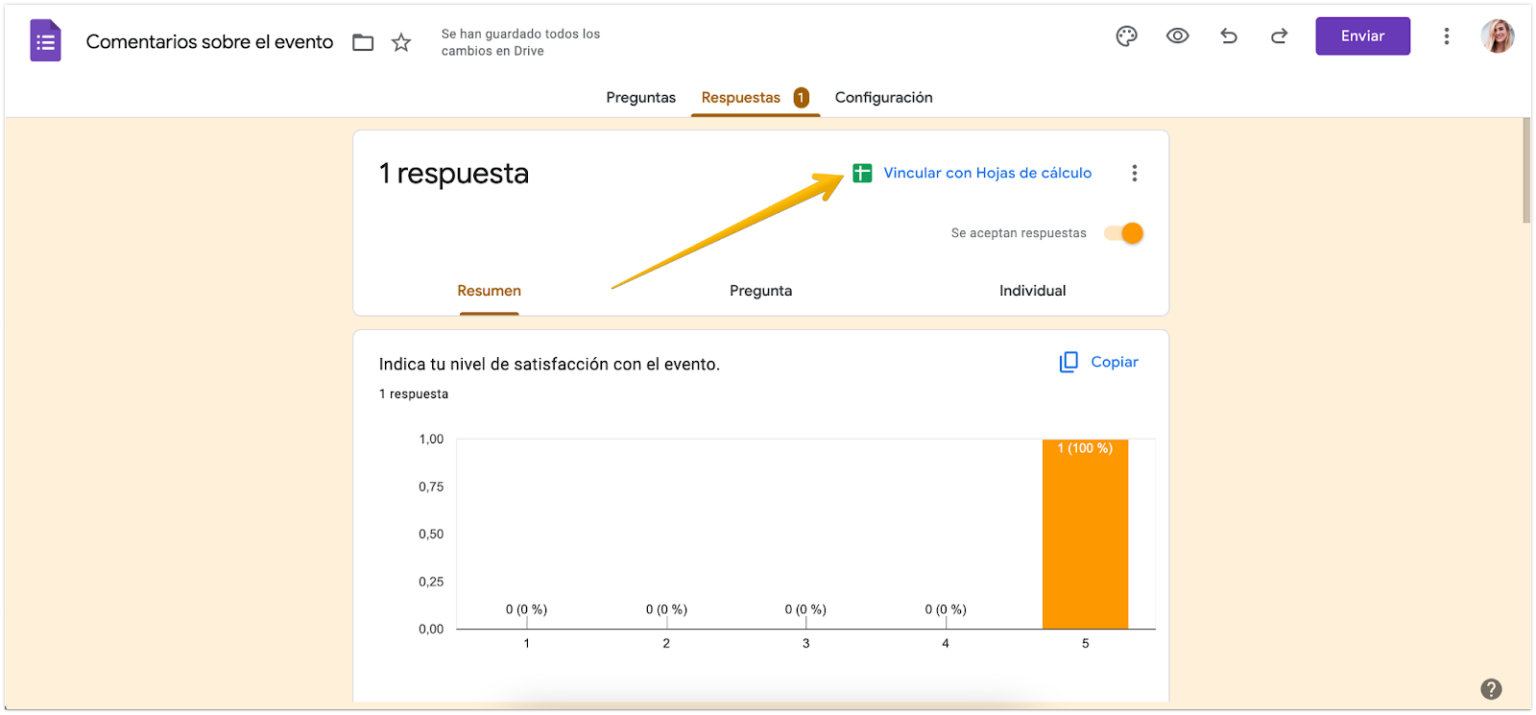Viewport: 1536px width, 715px height.
Task: Click the green Hojas de cálculo spreadsheet icon
Action: (862, 172)
